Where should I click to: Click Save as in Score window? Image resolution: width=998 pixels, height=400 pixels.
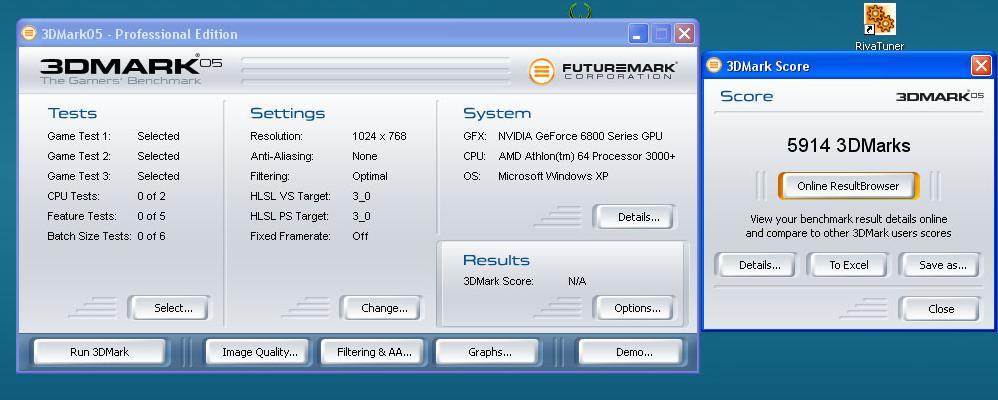[x=941, y=265]
